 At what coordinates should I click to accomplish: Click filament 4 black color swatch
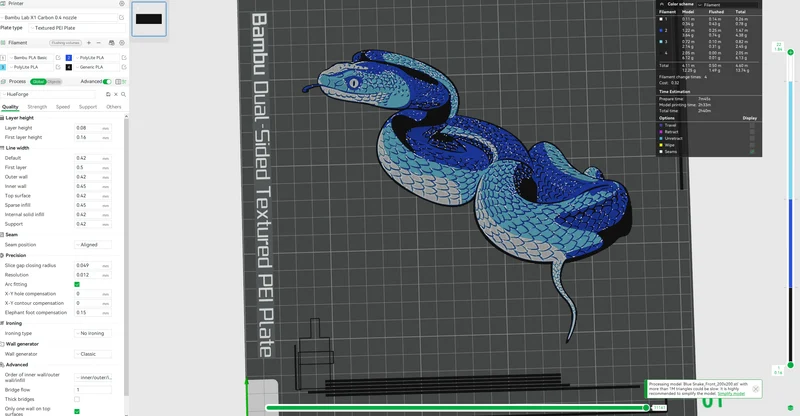pos(69,67)
